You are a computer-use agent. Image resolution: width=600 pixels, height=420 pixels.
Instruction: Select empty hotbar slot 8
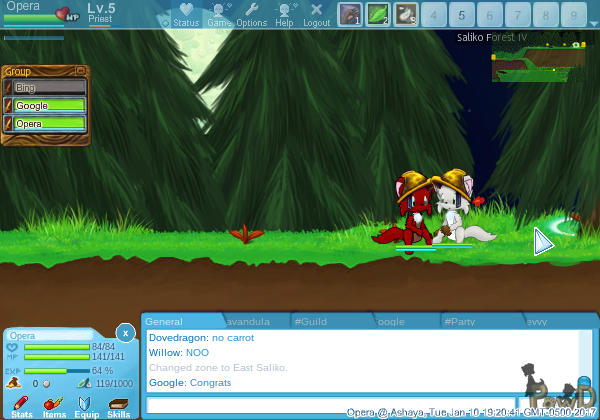pos(545,15)
